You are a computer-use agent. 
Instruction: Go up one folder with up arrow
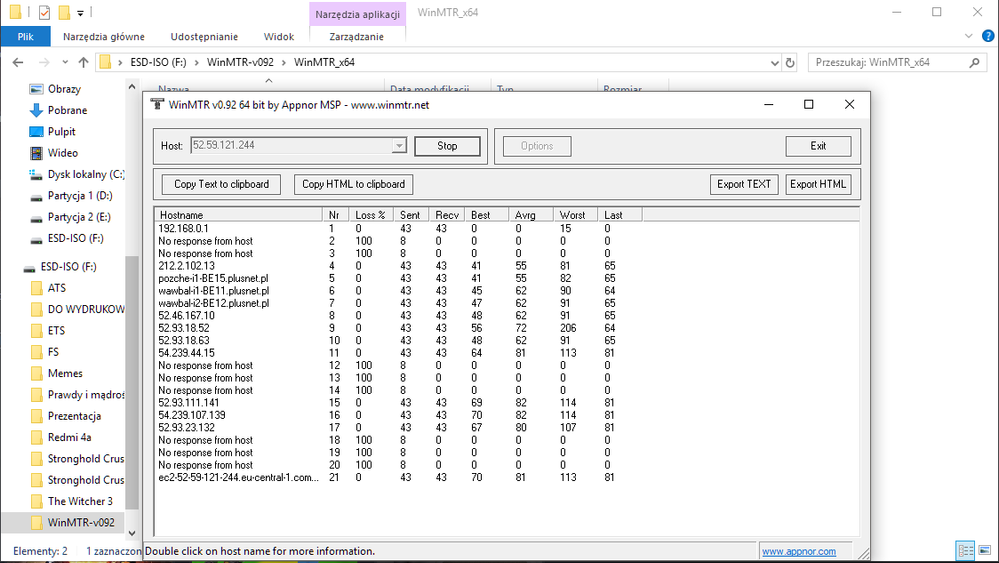click(81, 62)
